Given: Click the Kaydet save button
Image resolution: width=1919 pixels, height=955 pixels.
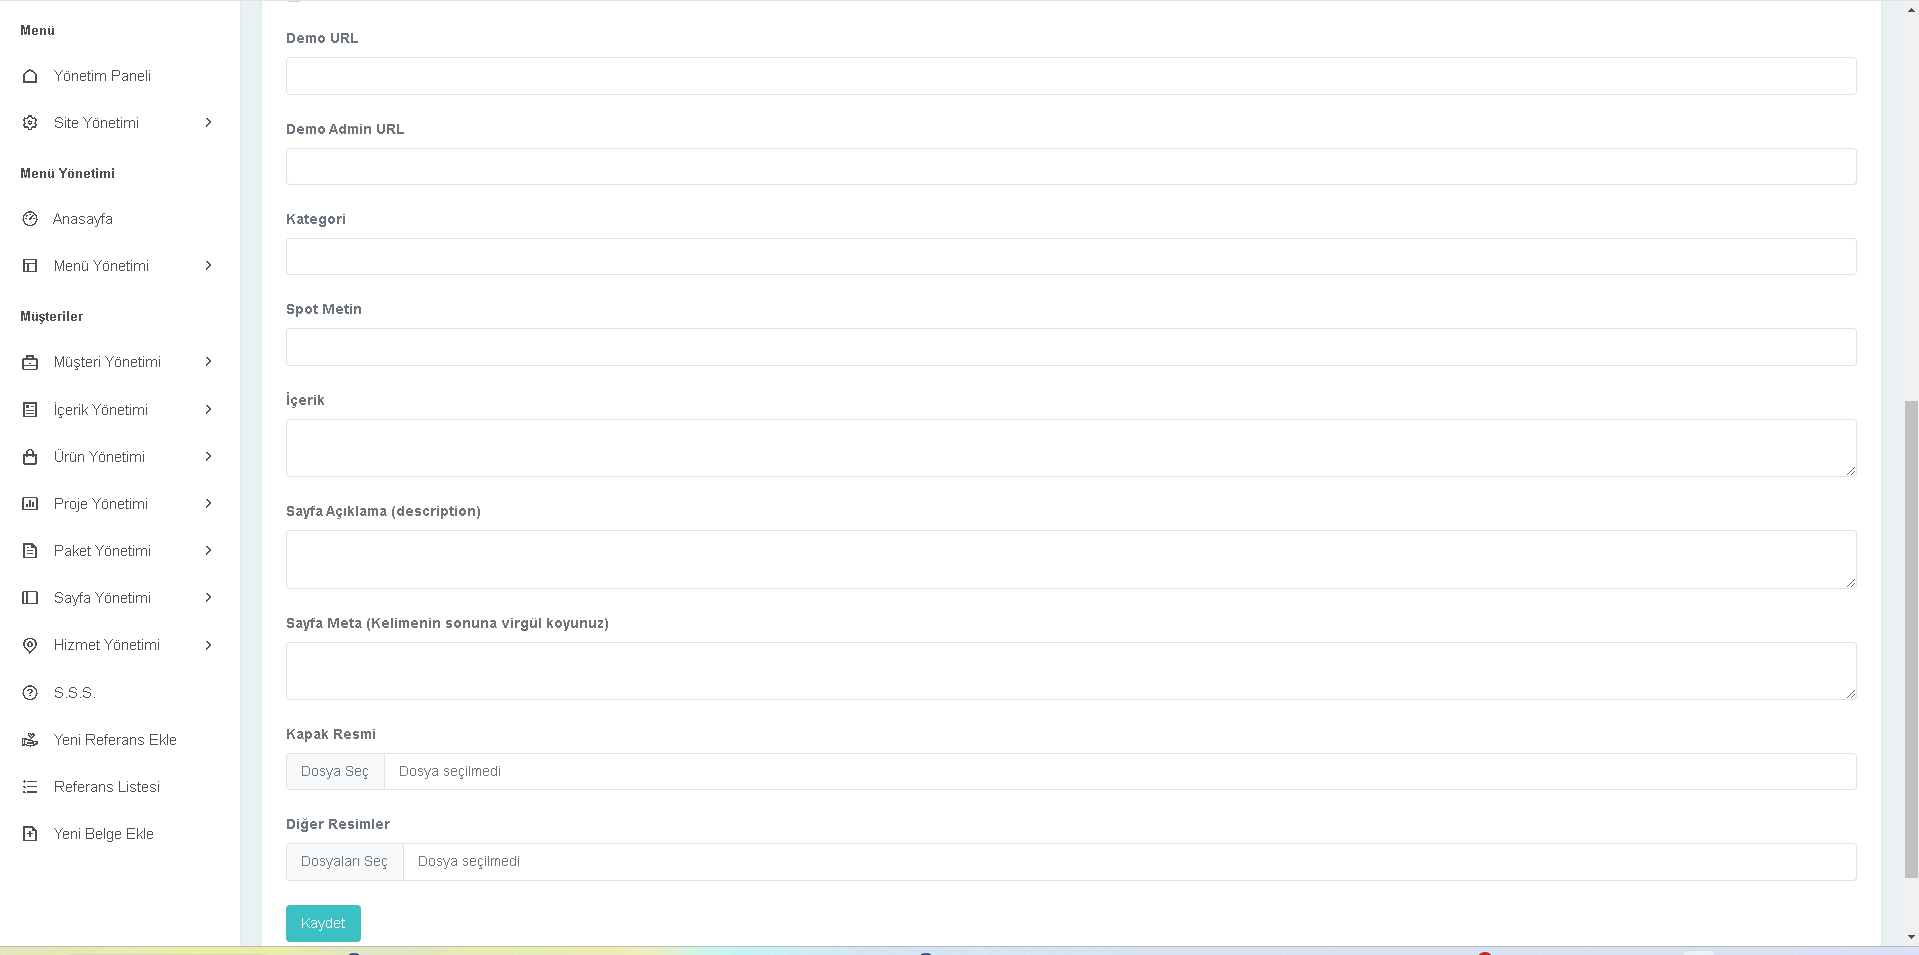Looking at the screenshot, I should 323,923.
